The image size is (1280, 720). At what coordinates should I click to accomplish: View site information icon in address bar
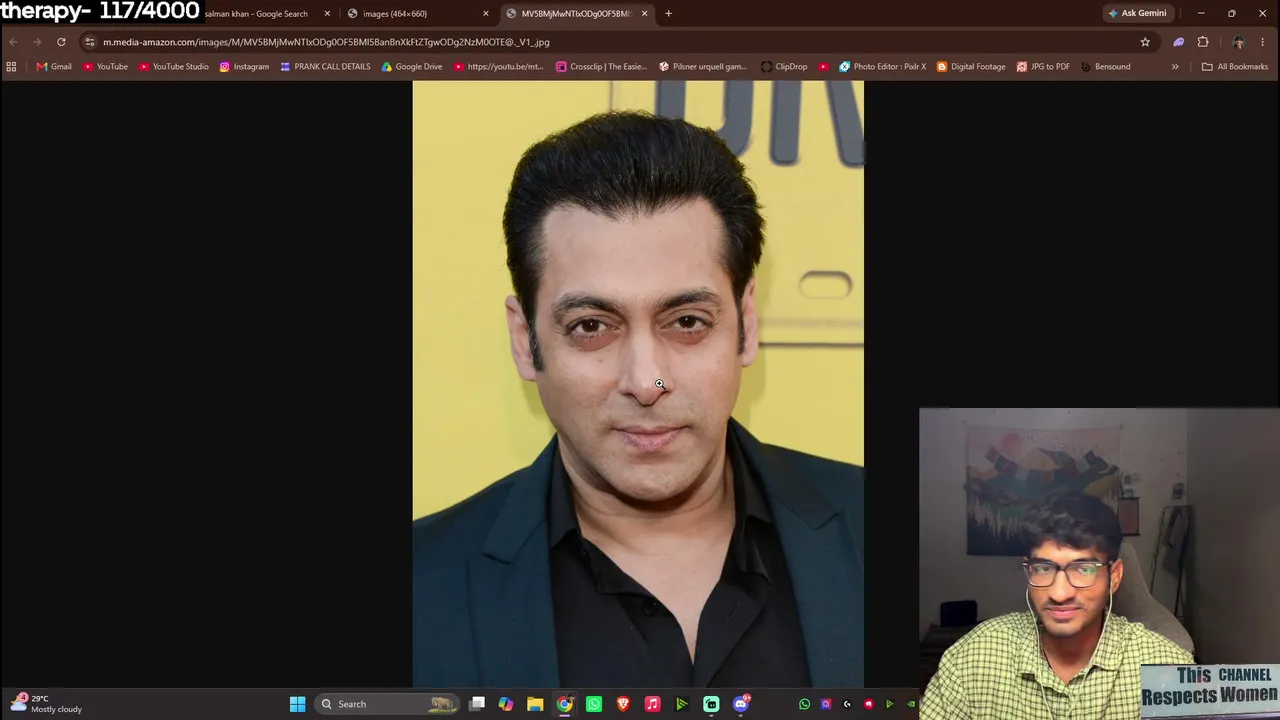point(90,42)
